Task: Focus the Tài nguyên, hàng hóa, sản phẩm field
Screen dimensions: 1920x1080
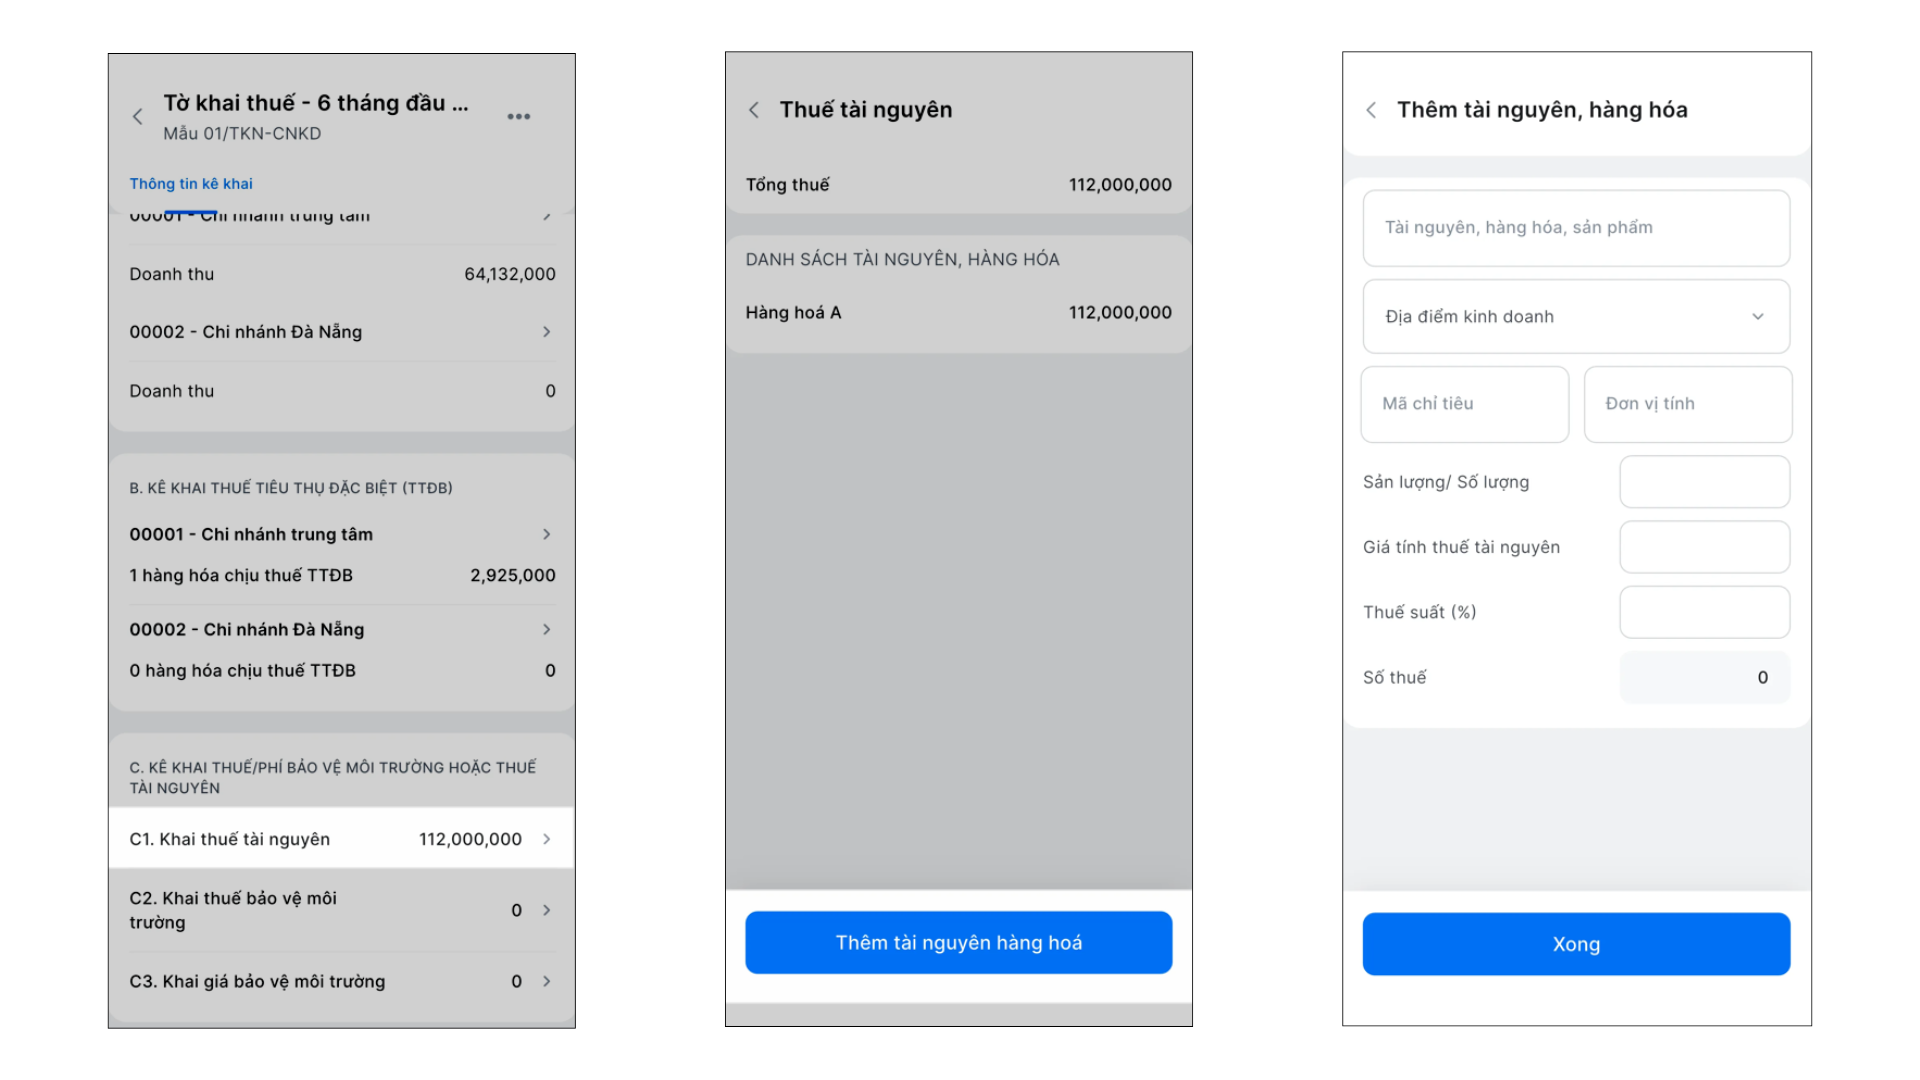Action: (1576, 228)
